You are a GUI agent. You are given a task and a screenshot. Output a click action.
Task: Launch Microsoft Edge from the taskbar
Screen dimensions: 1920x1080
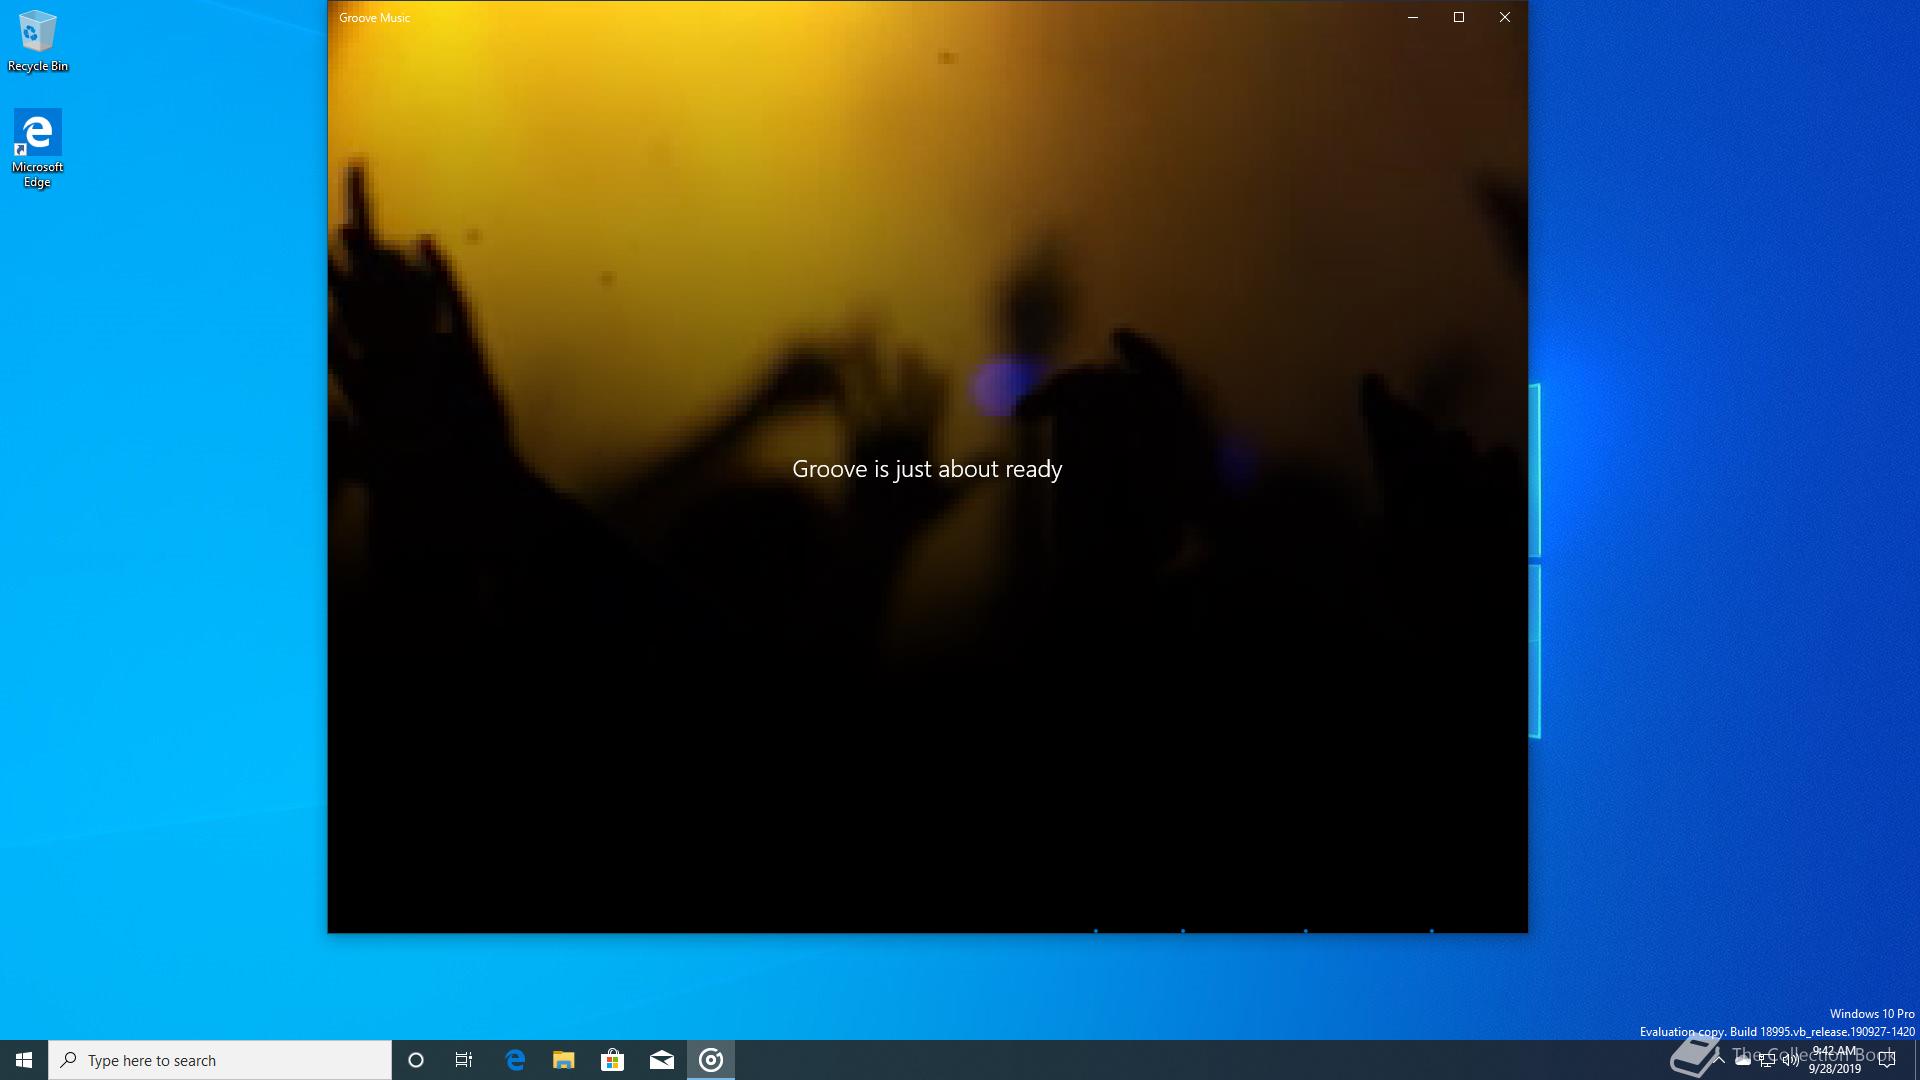tap(515, 1060)
